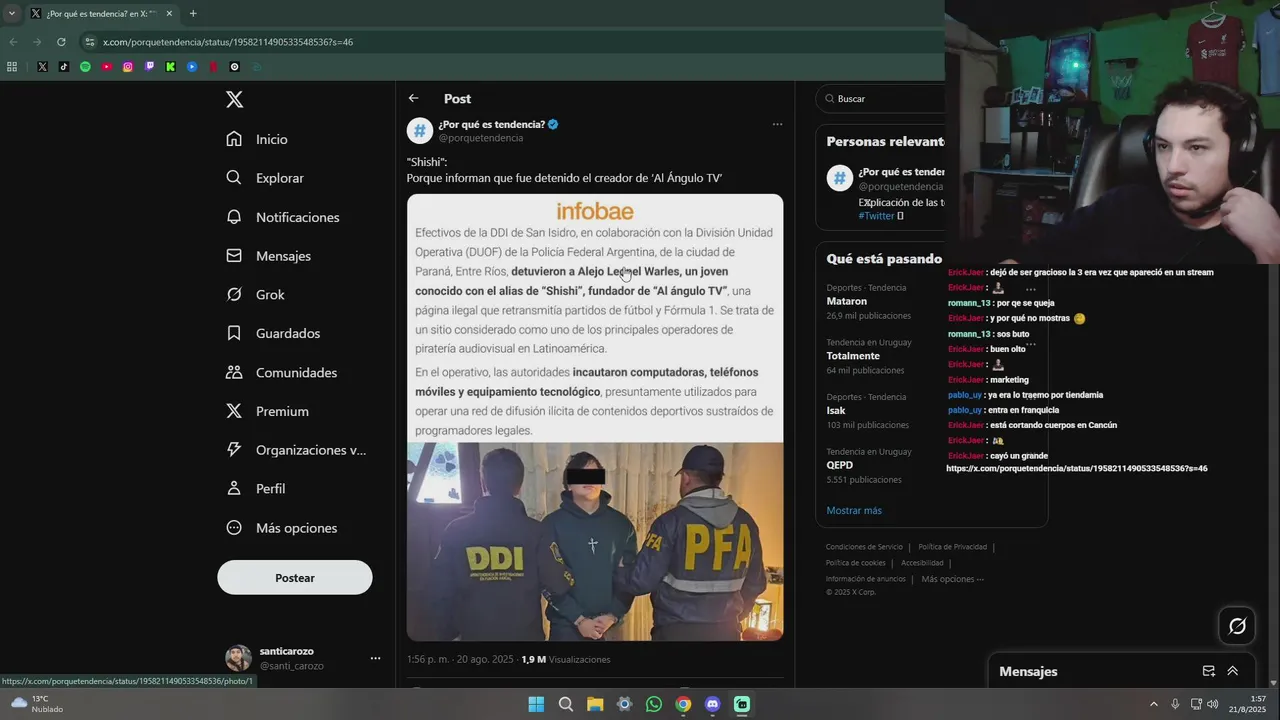Open Guardados bookmark icon
The height and width of the screenshot is (720, 1280).
point(234,333)
